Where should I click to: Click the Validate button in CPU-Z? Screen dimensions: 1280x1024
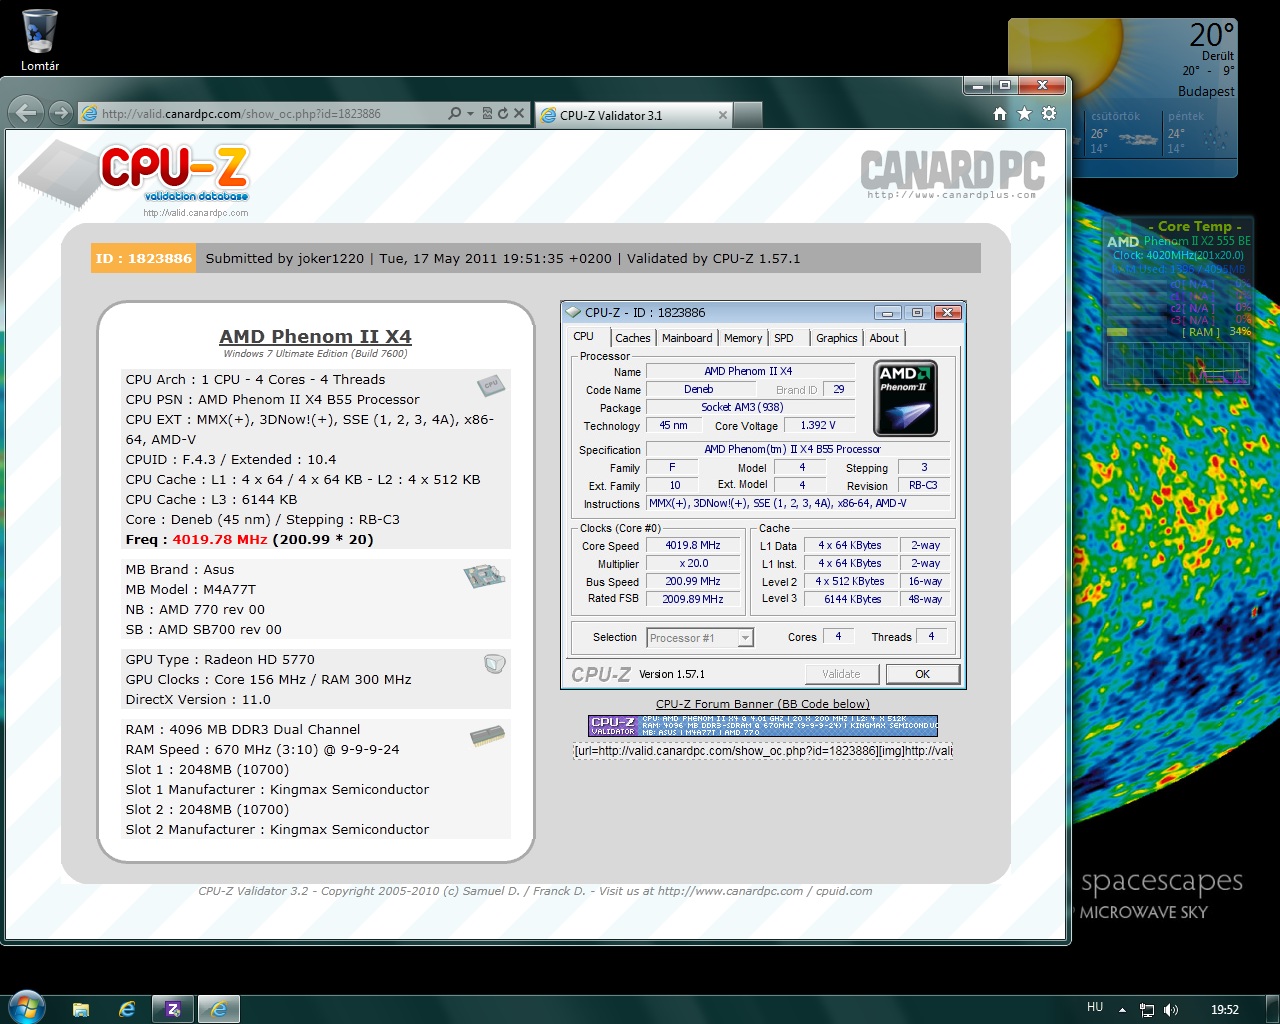click(x=841, y=674)
